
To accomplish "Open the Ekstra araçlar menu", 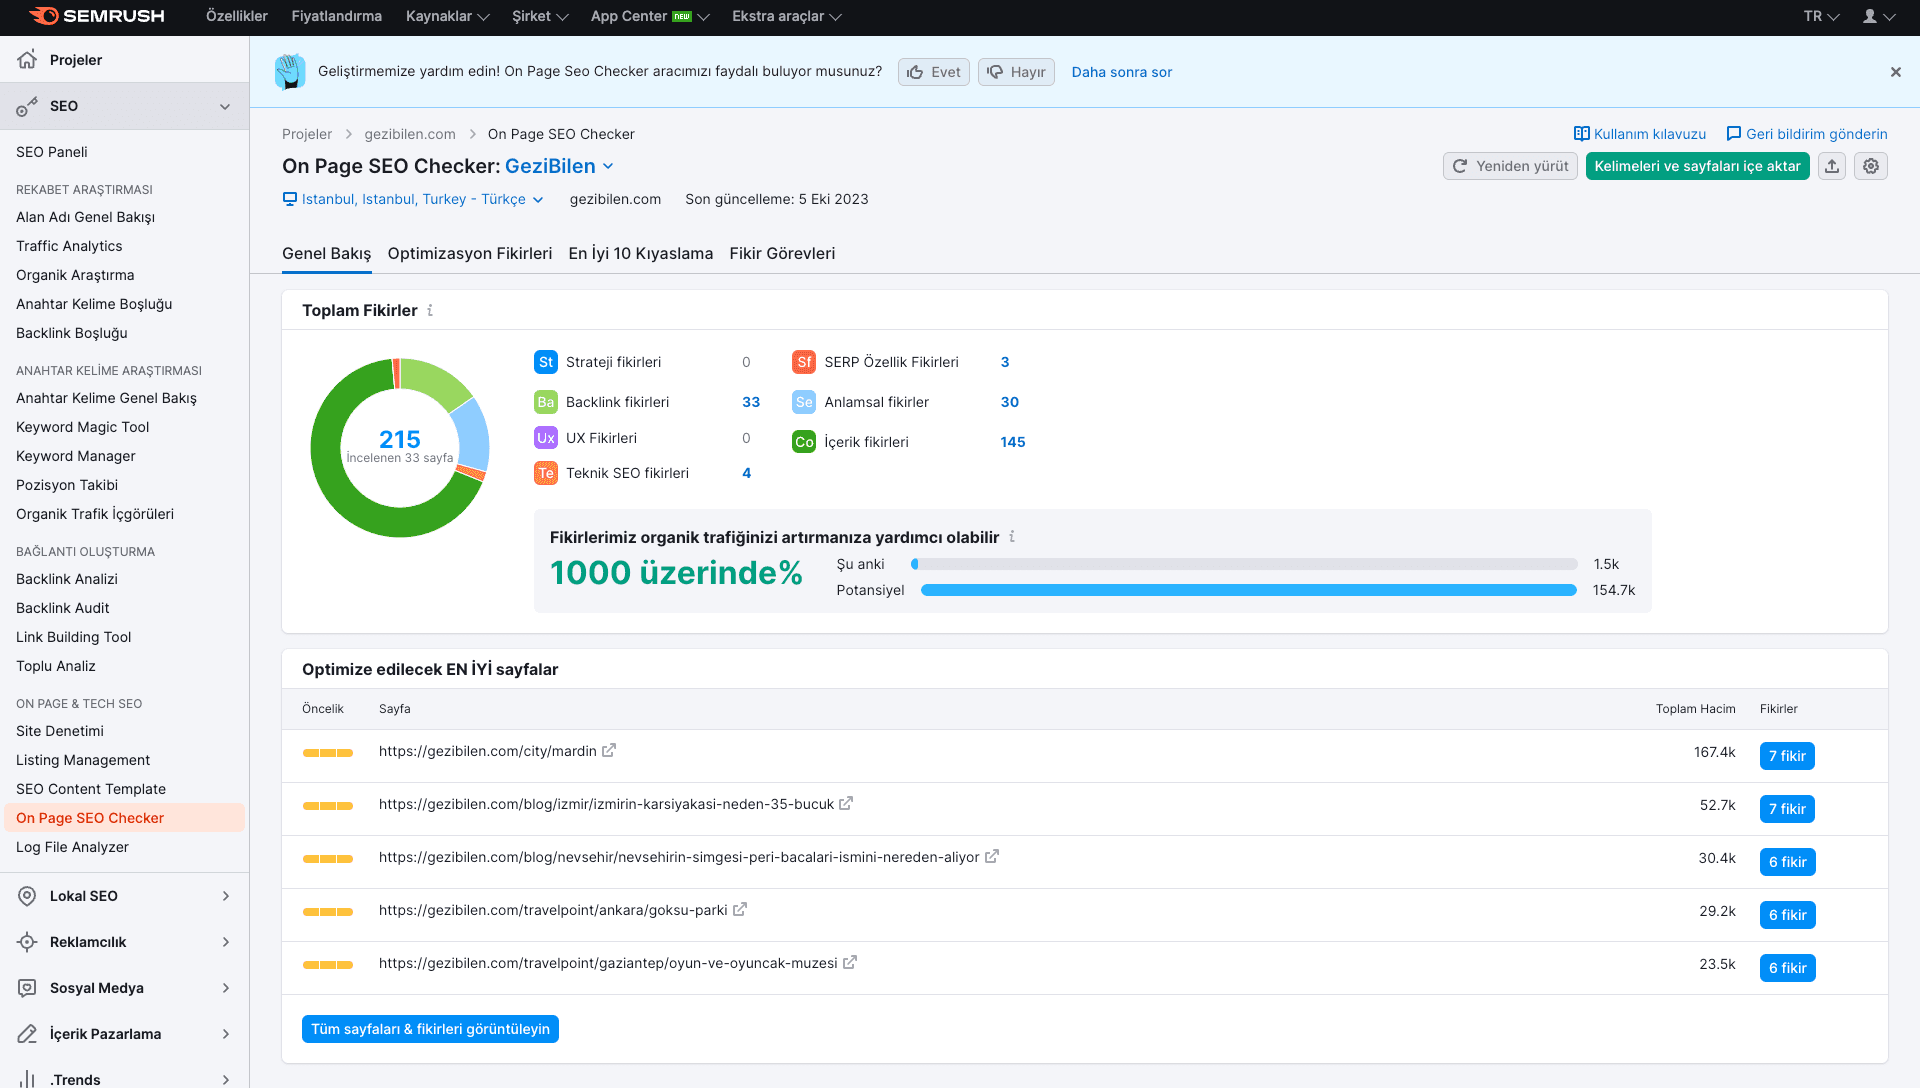I will (786, 16).
